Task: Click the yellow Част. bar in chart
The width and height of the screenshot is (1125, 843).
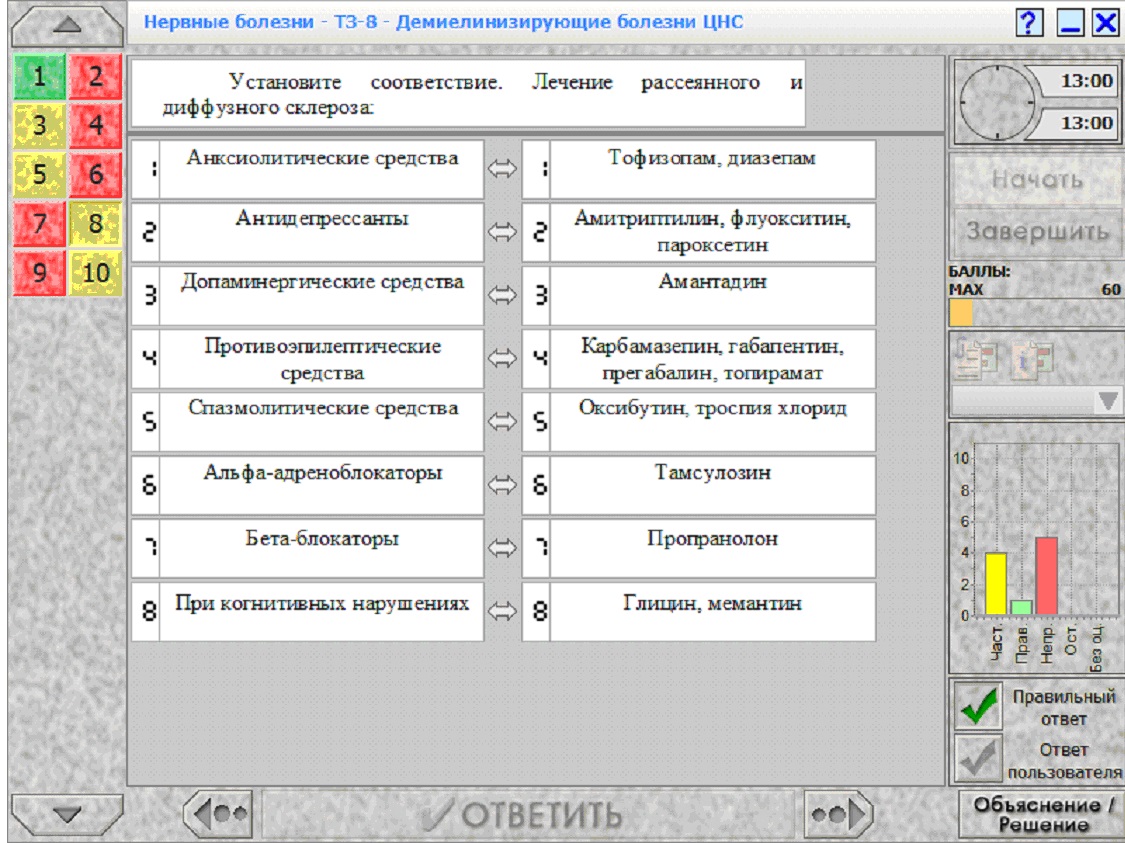Action: coord(995,583)
